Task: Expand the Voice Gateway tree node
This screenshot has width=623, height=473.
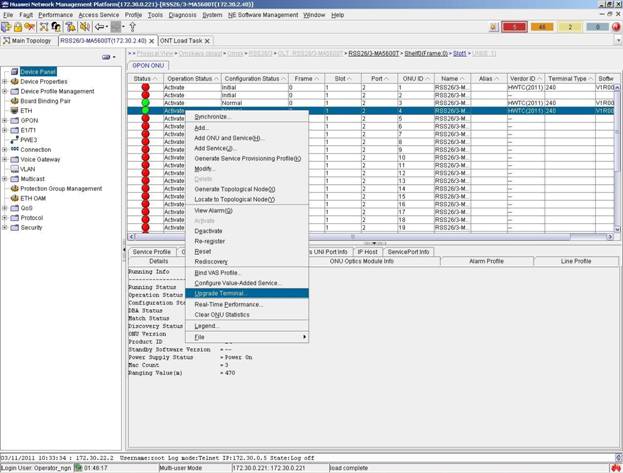Action: pos(5,159)
